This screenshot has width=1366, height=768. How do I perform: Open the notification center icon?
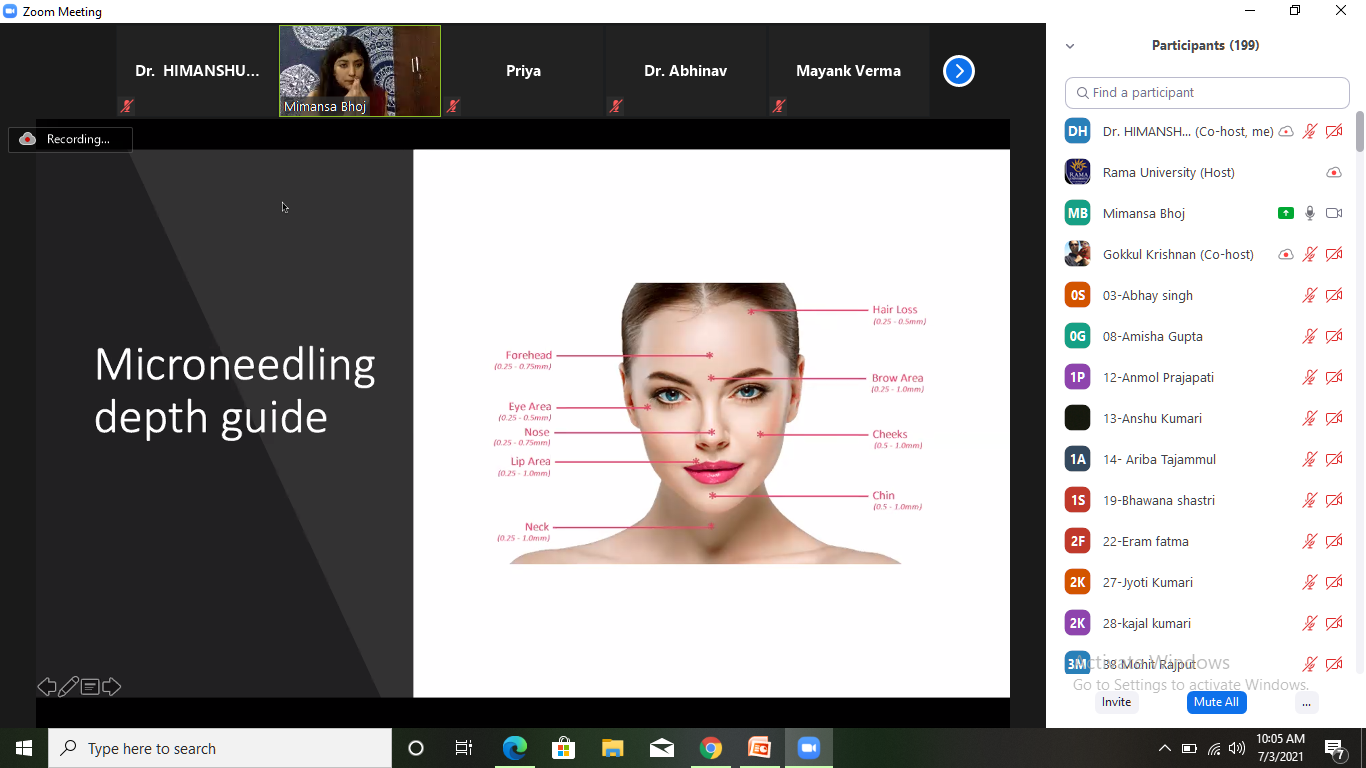click(1335, 748)
